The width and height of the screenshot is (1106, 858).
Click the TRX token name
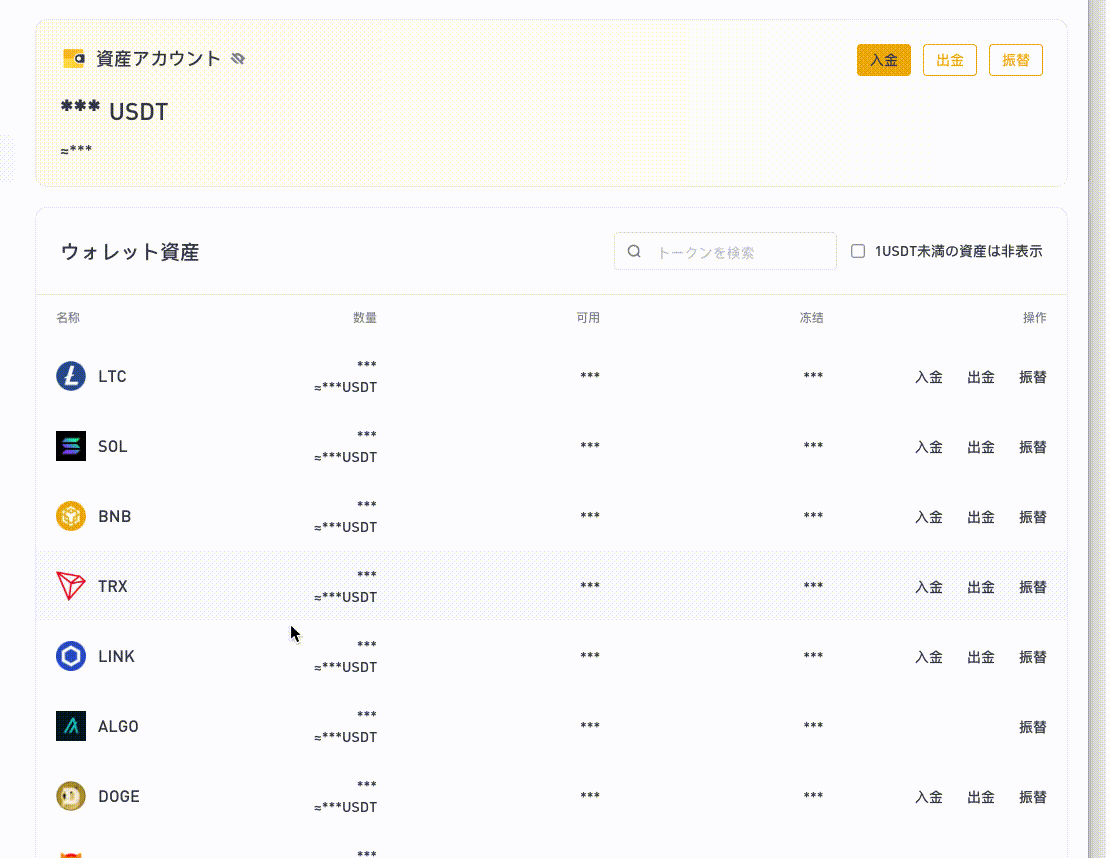coord(113,586)
